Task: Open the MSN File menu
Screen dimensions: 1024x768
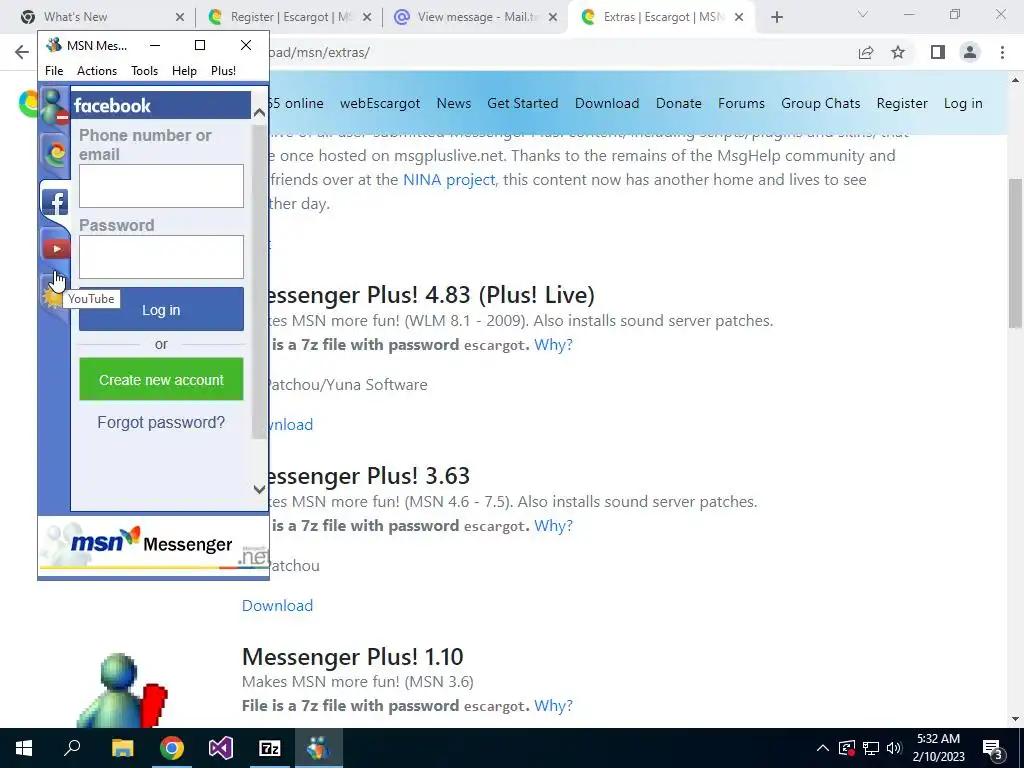Action: pos(54,71)
